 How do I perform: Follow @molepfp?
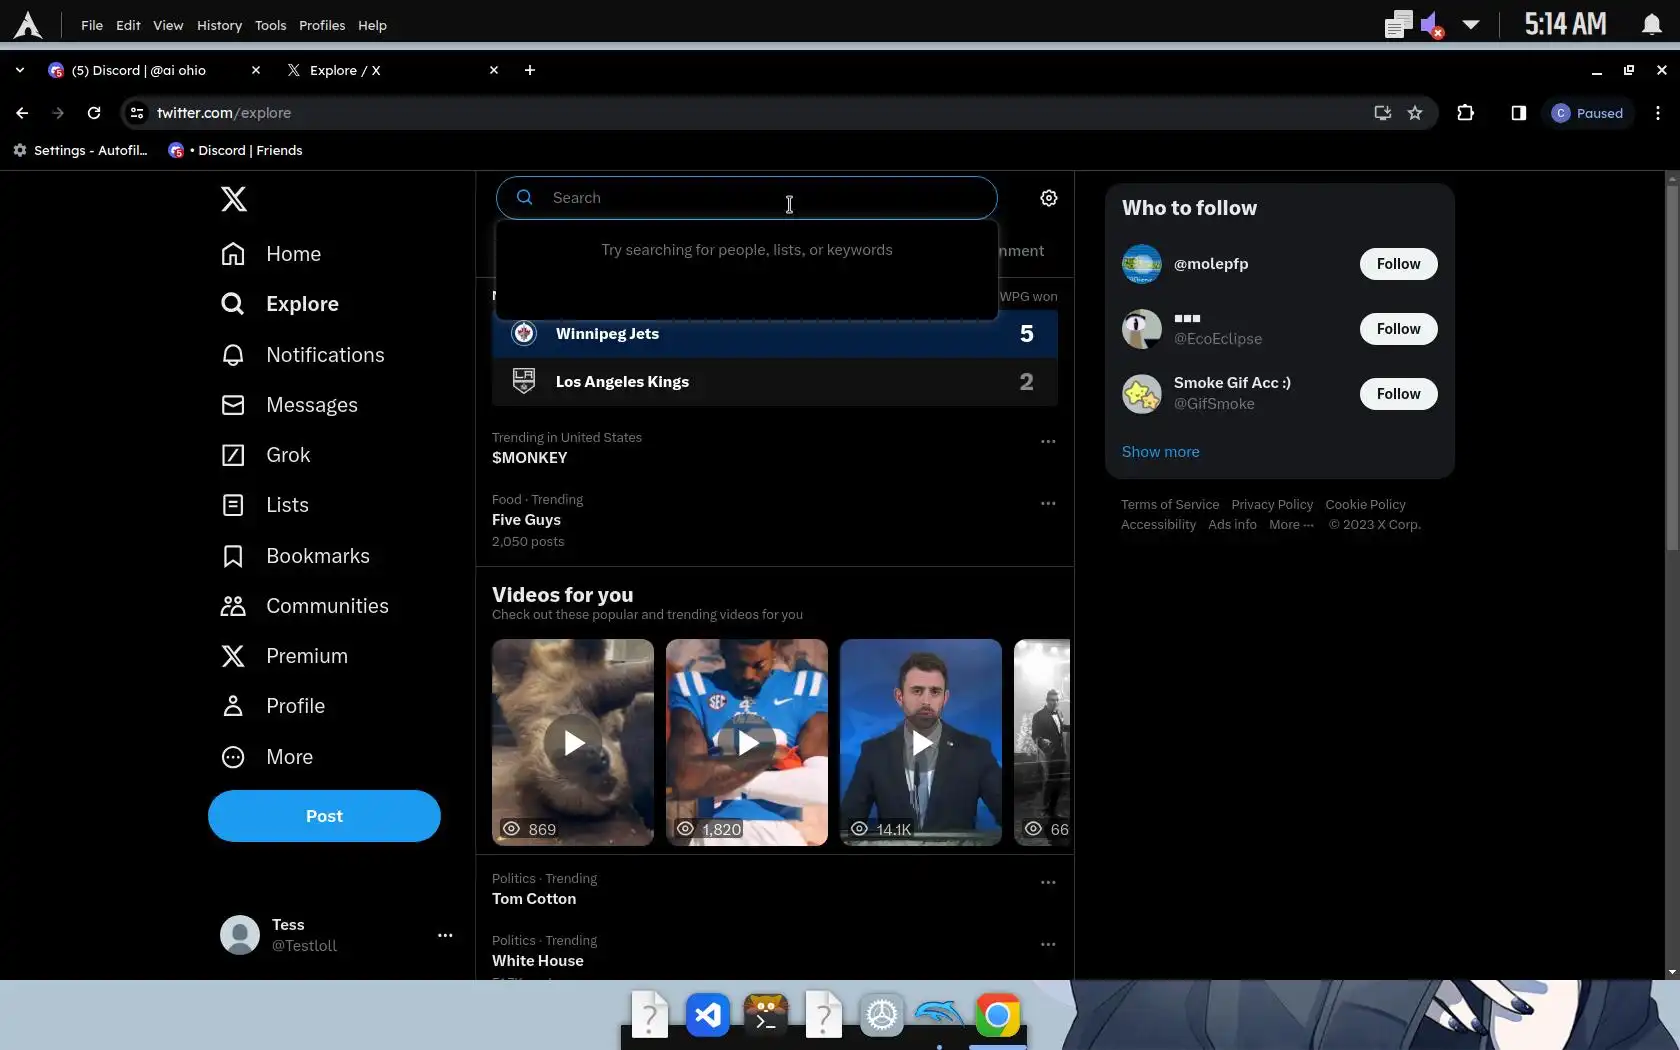[x=1398, y=264]
